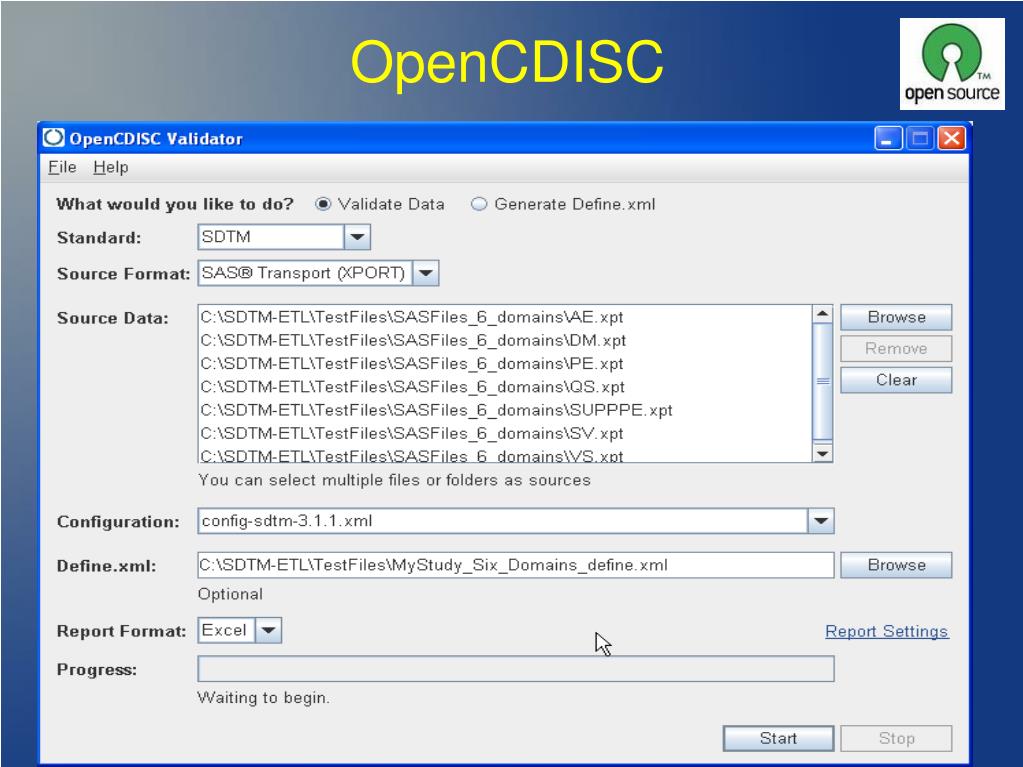Click the source list scroll up arrow
The image size is (1023, 767).
(x=823, y=314)
